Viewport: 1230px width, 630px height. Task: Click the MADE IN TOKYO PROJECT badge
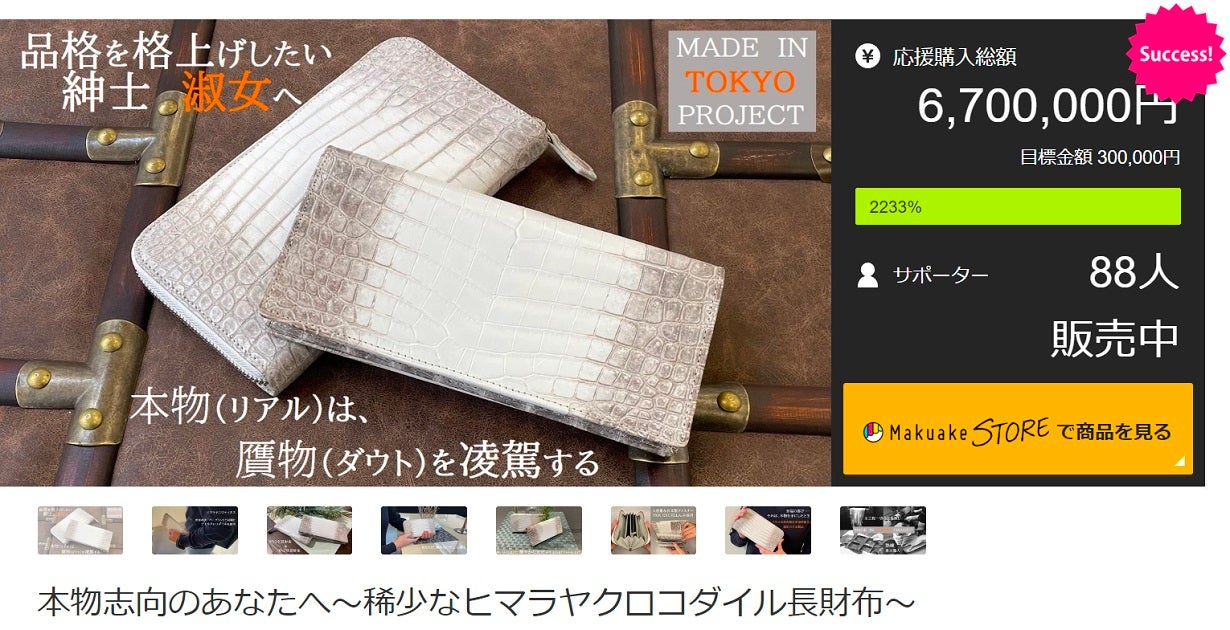pos(741,81)
